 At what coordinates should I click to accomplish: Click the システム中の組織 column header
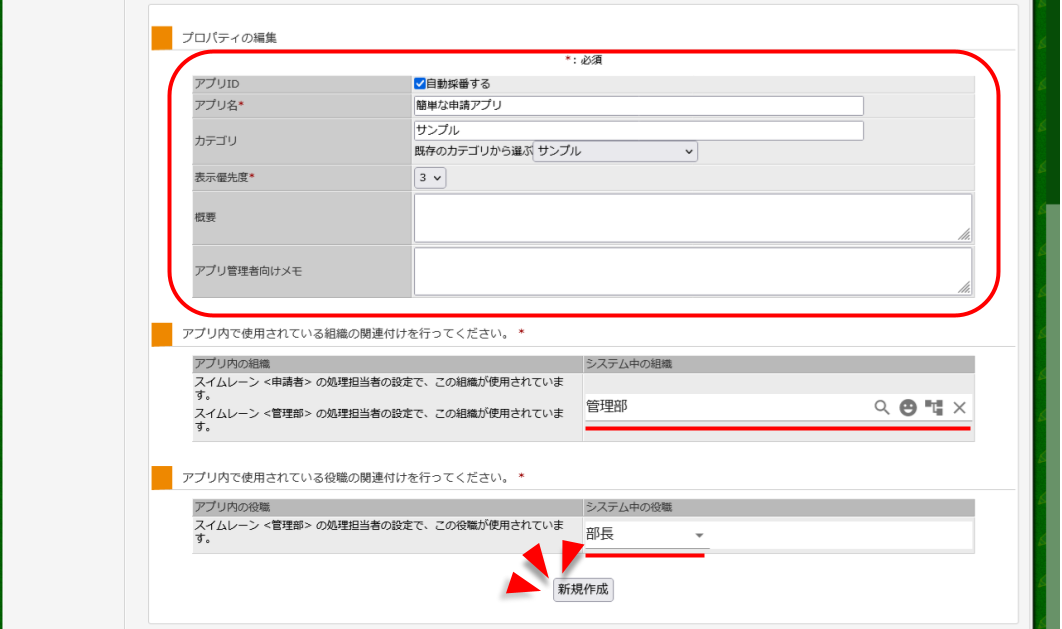[x=779, y=364]
